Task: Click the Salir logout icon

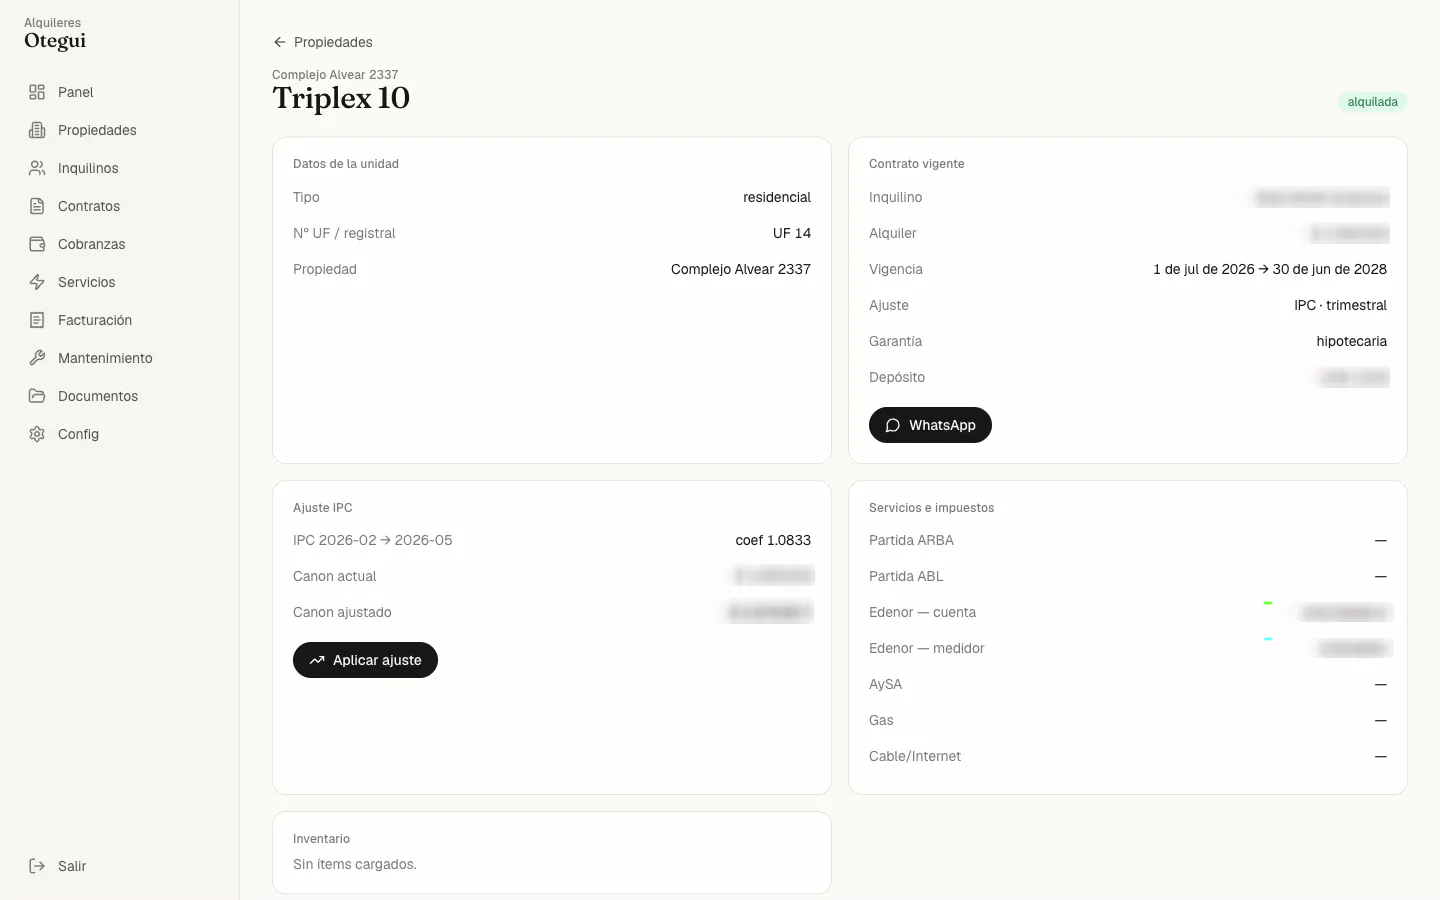Action: (37, 866)
